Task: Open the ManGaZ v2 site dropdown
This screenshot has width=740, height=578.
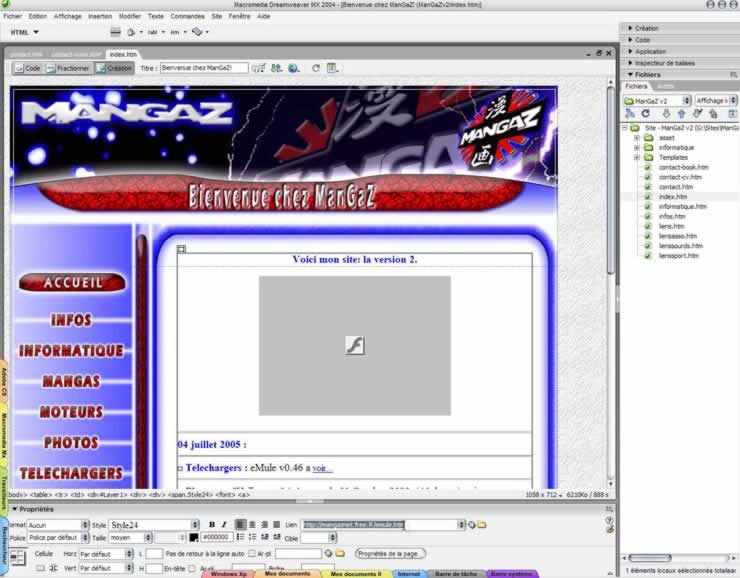Action: pos(657,101)
